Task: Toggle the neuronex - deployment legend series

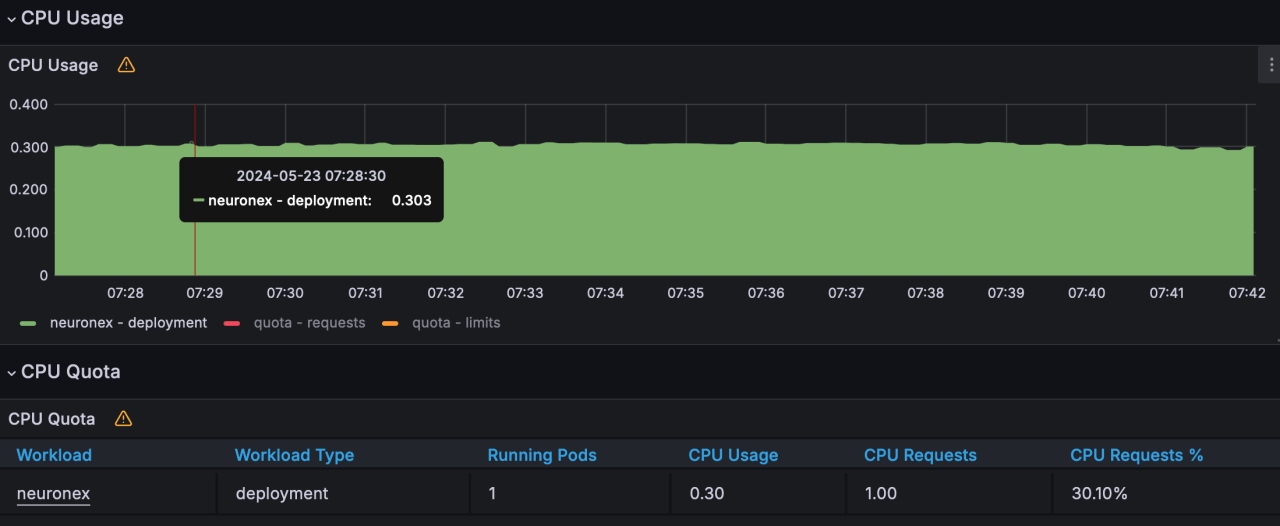Action: tap(128, 323)
